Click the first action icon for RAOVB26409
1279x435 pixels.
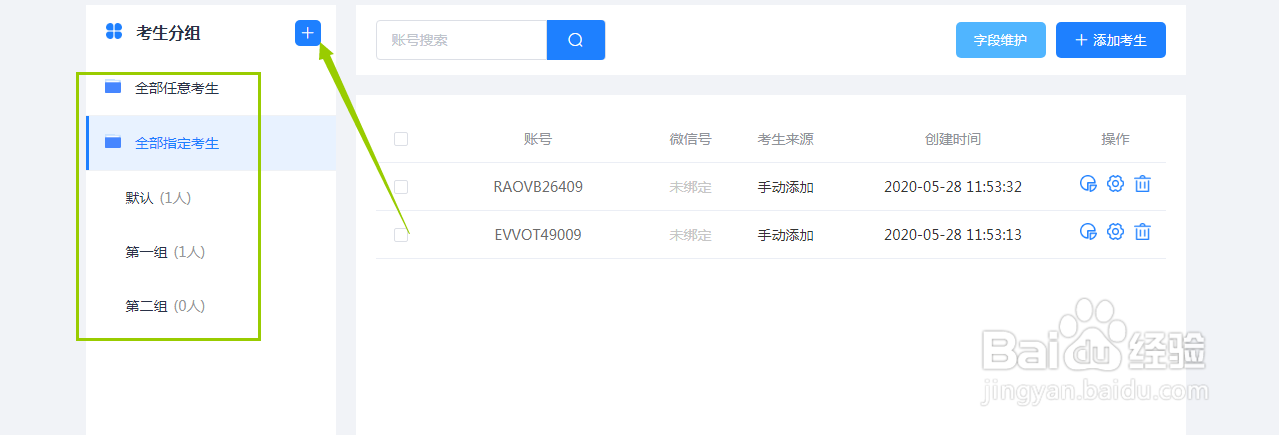pos(1089,184)
